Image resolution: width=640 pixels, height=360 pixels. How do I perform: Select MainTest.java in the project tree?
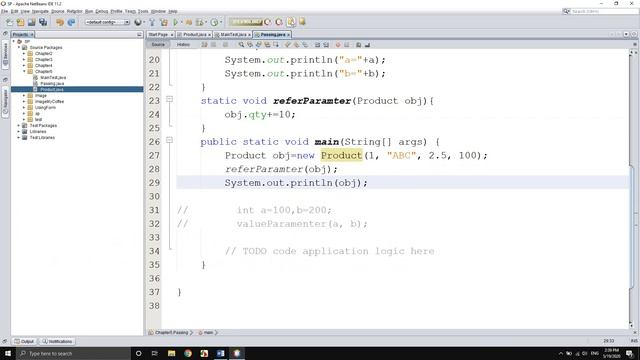point(53,78)
